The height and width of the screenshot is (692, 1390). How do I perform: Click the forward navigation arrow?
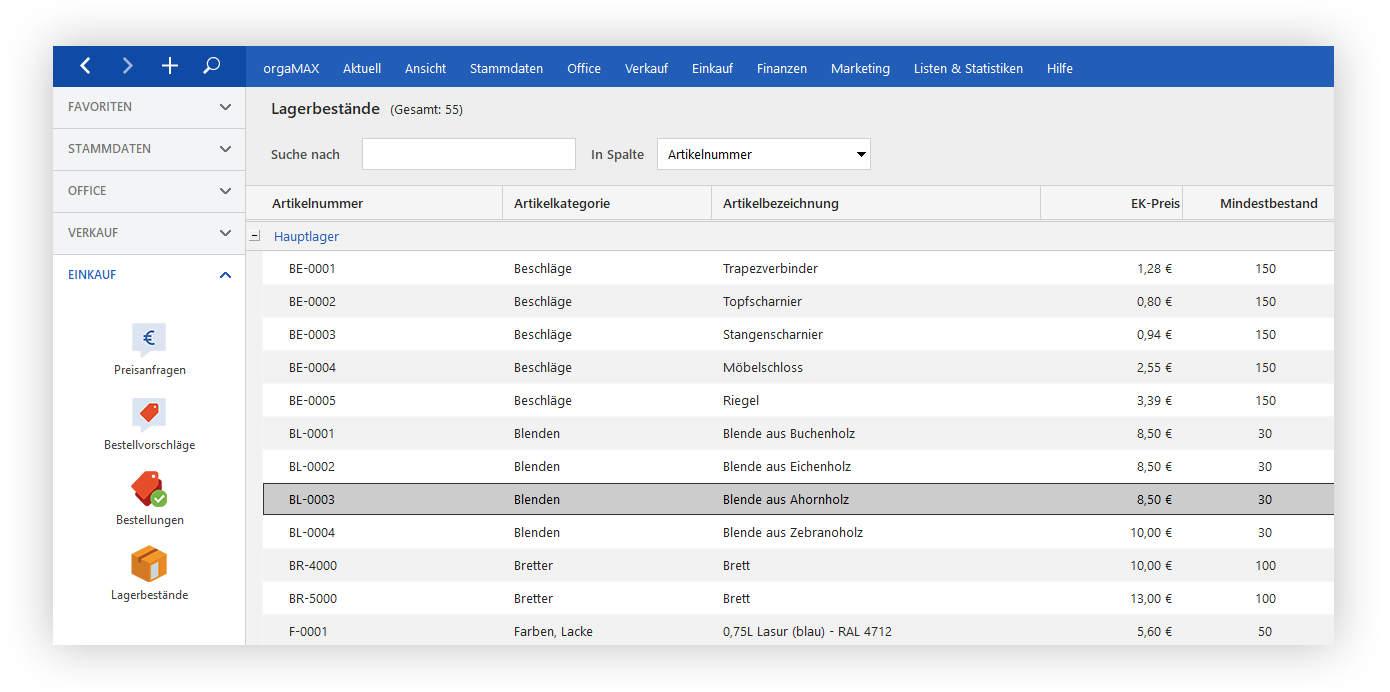tap(127, 66)
